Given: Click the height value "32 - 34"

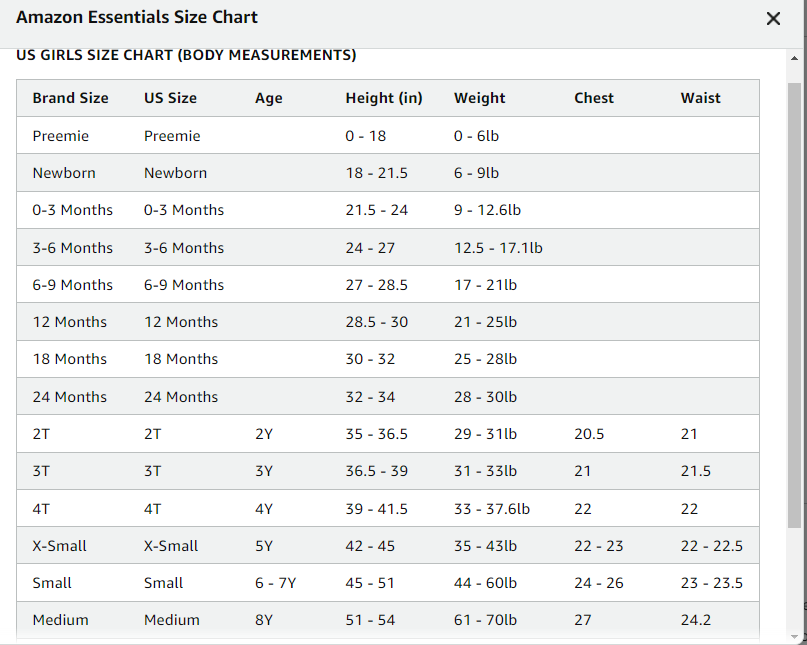Looking at the screenshot, I should click(x=370, y=397).
